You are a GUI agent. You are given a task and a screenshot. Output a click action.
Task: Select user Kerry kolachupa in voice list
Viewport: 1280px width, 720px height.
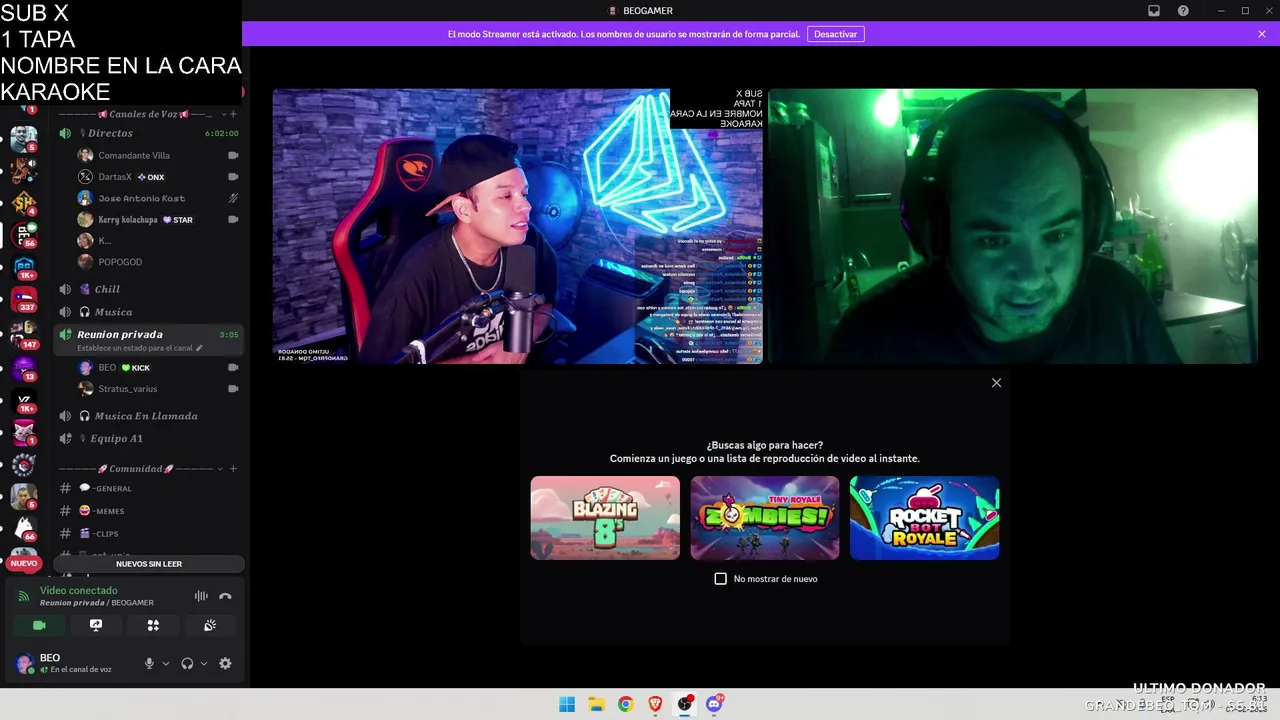tap(158, 220)
